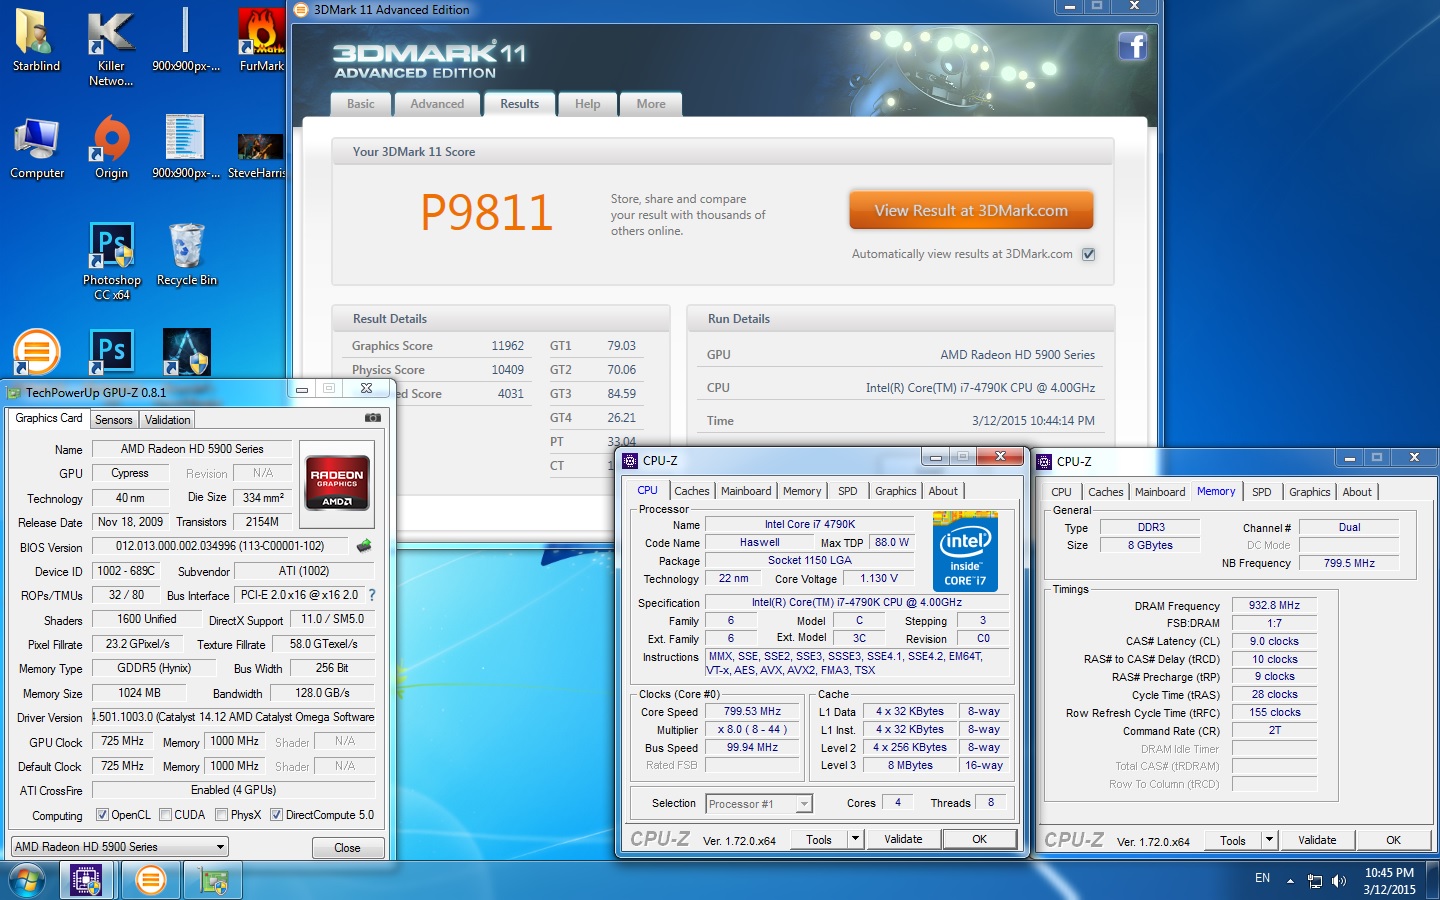The width and height of the screenshot is (1440, 900).
Task: Toggle the PhysX checkbox
Action: click(222, 815)
